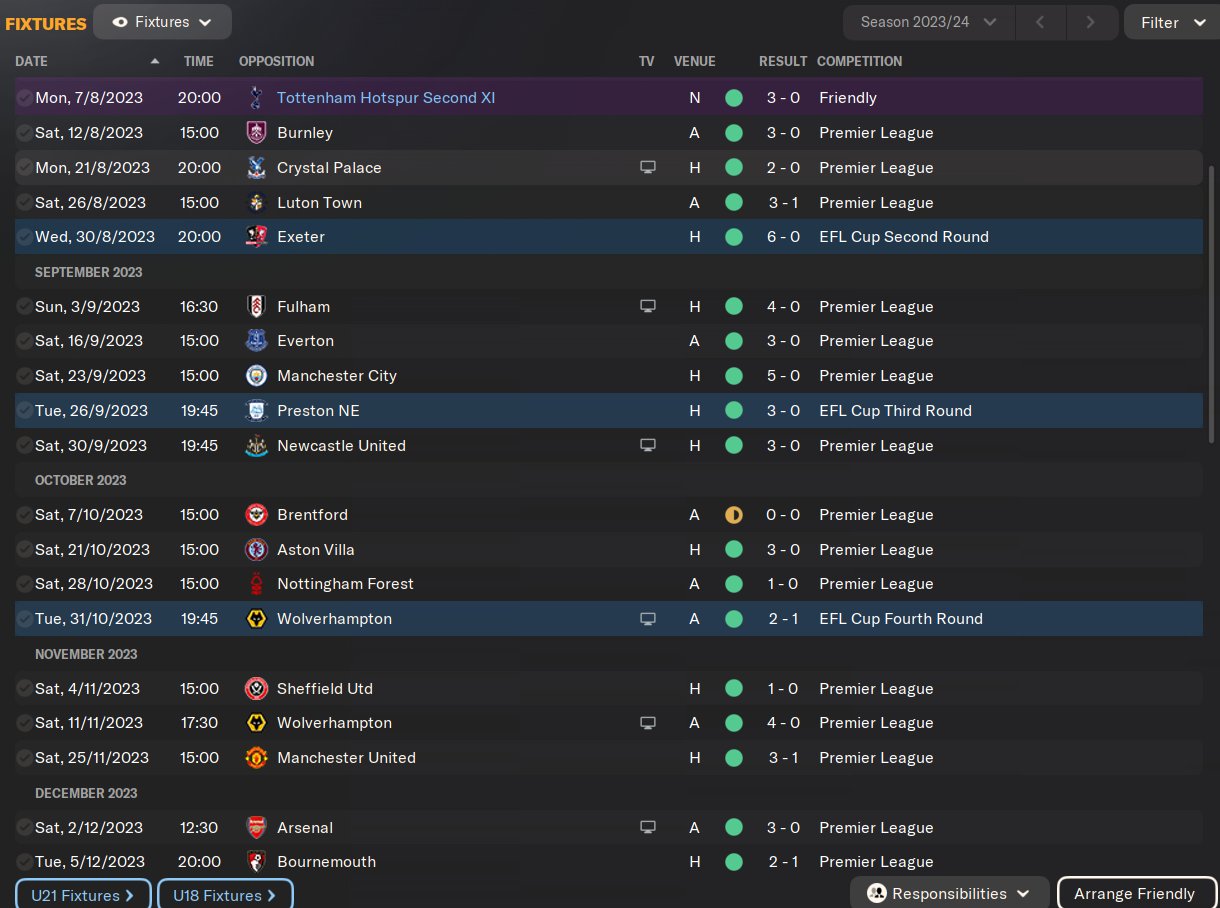Click the Arsenal club crest icon
This screenshot has height=908, width=1220.
pyautogui.click(x=256, y=828)
